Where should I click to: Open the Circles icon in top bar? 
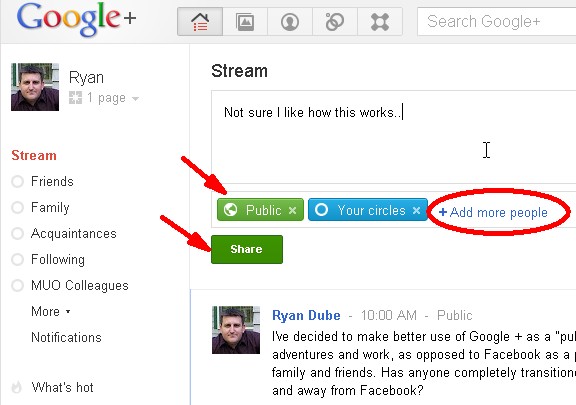(x=335, y=22)
